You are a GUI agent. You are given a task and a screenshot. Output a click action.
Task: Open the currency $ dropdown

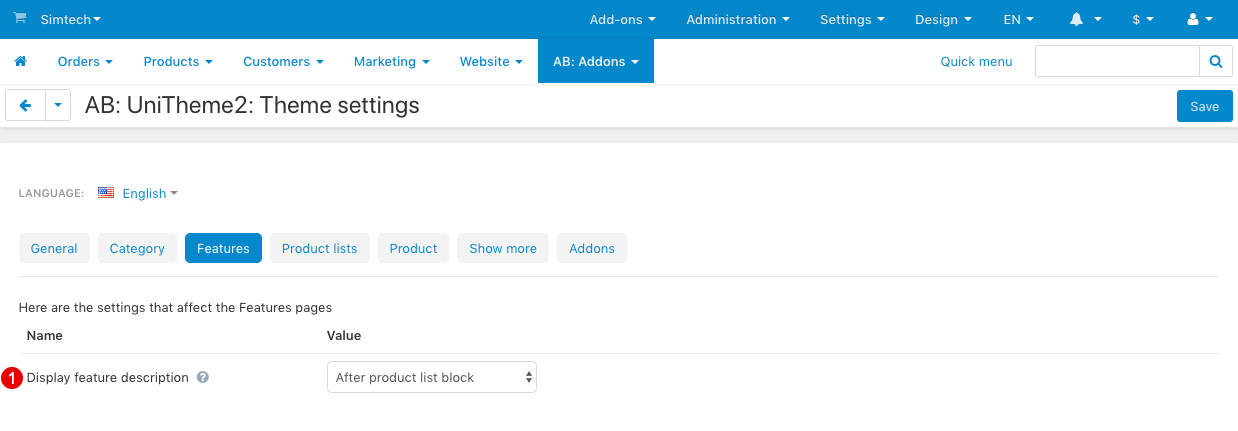coord(1143,19)
